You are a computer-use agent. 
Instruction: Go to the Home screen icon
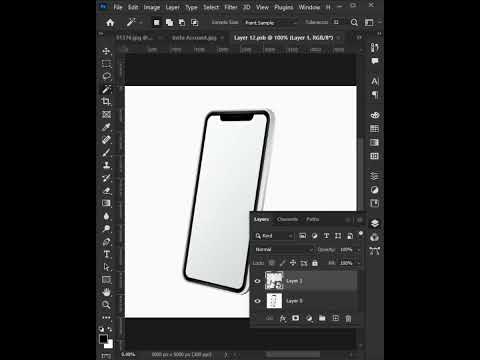pyautogui.click(x=110, y=23)
